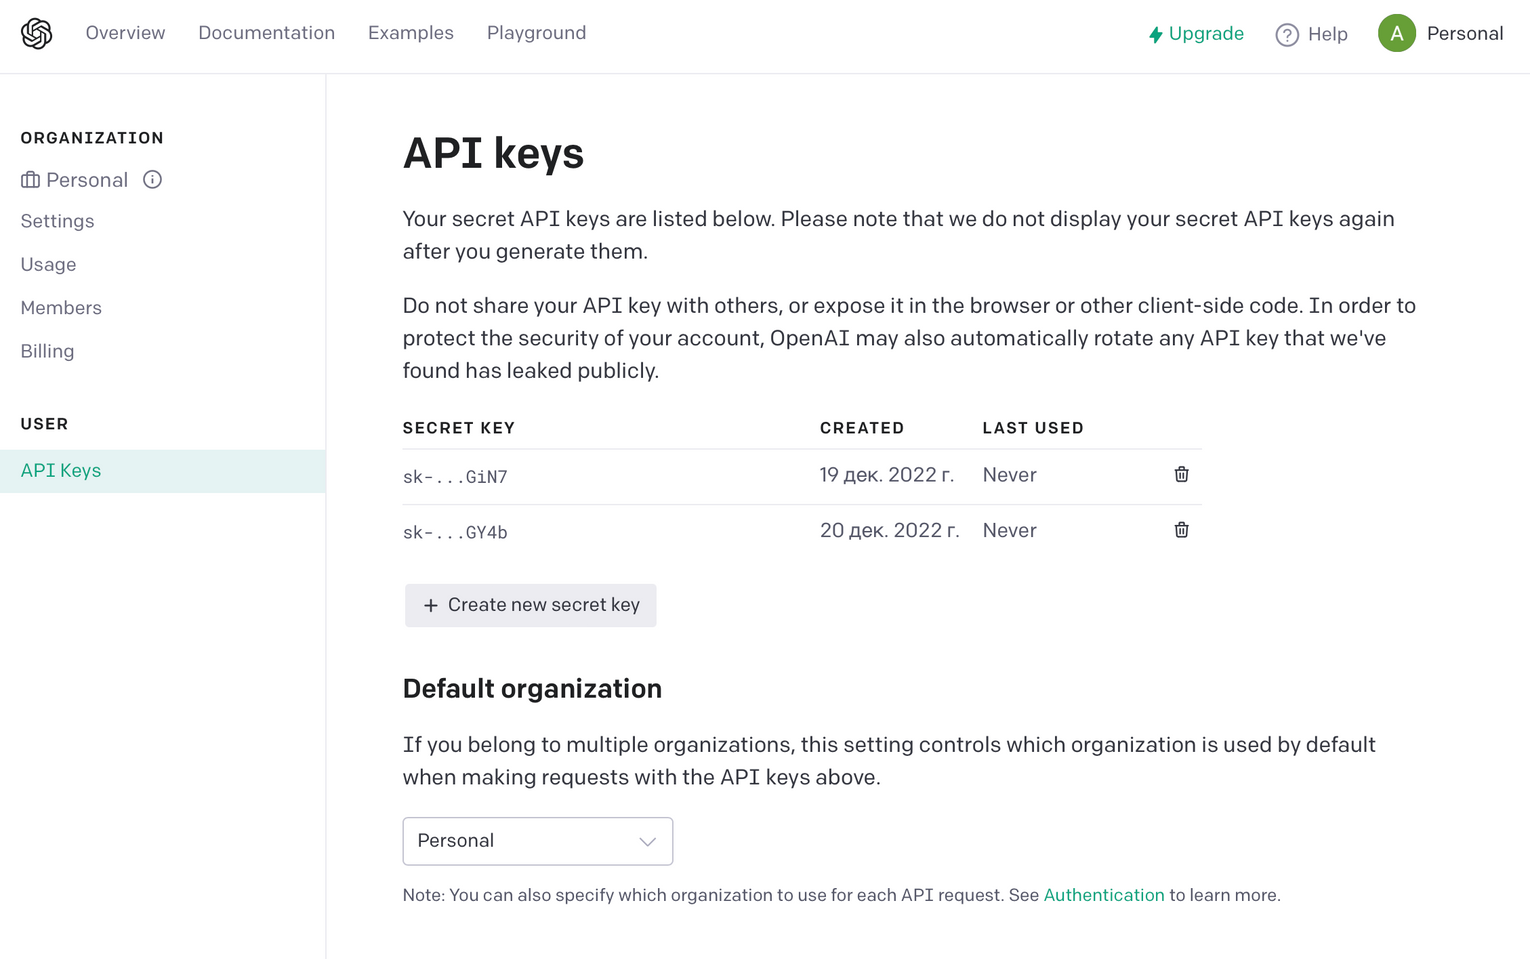Delete the sk-...GiN7 key via trash icon

(x=1181, y=475)
